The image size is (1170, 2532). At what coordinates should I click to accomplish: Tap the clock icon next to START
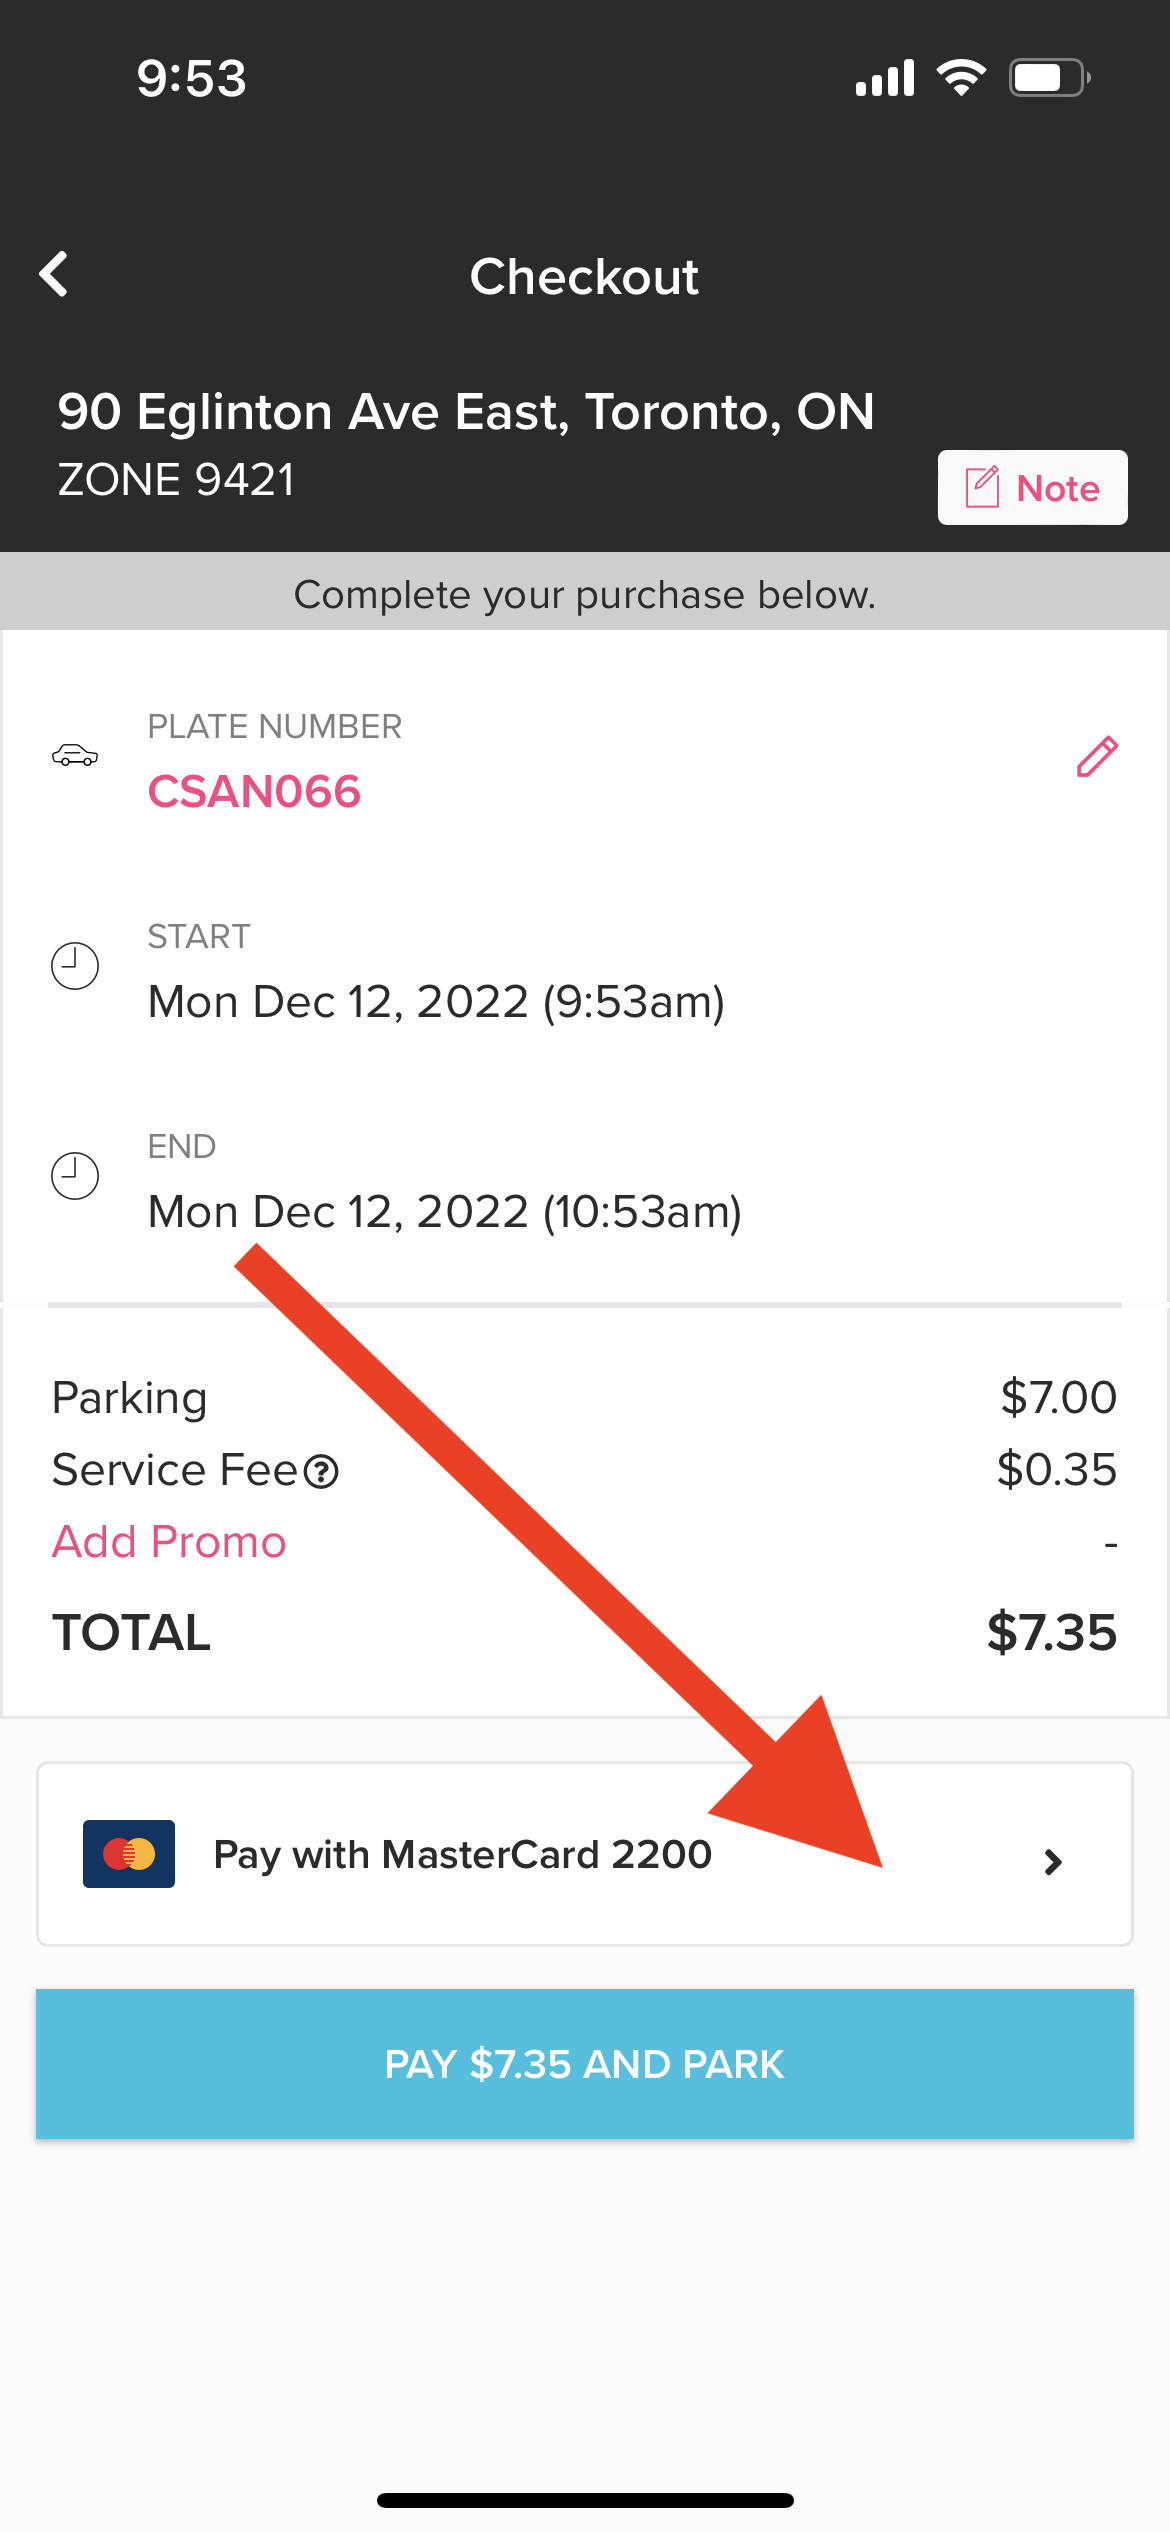click(x=75, y=966)
